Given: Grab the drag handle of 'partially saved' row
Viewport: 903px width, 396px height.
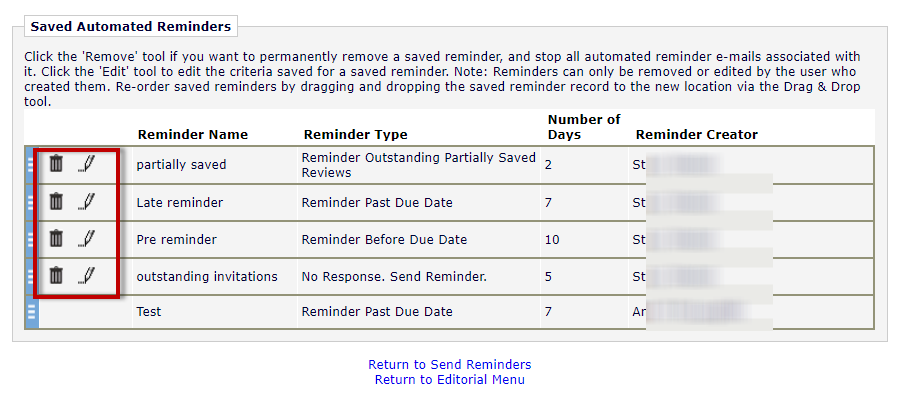Looking at the screenshot, I should (32, 165).
